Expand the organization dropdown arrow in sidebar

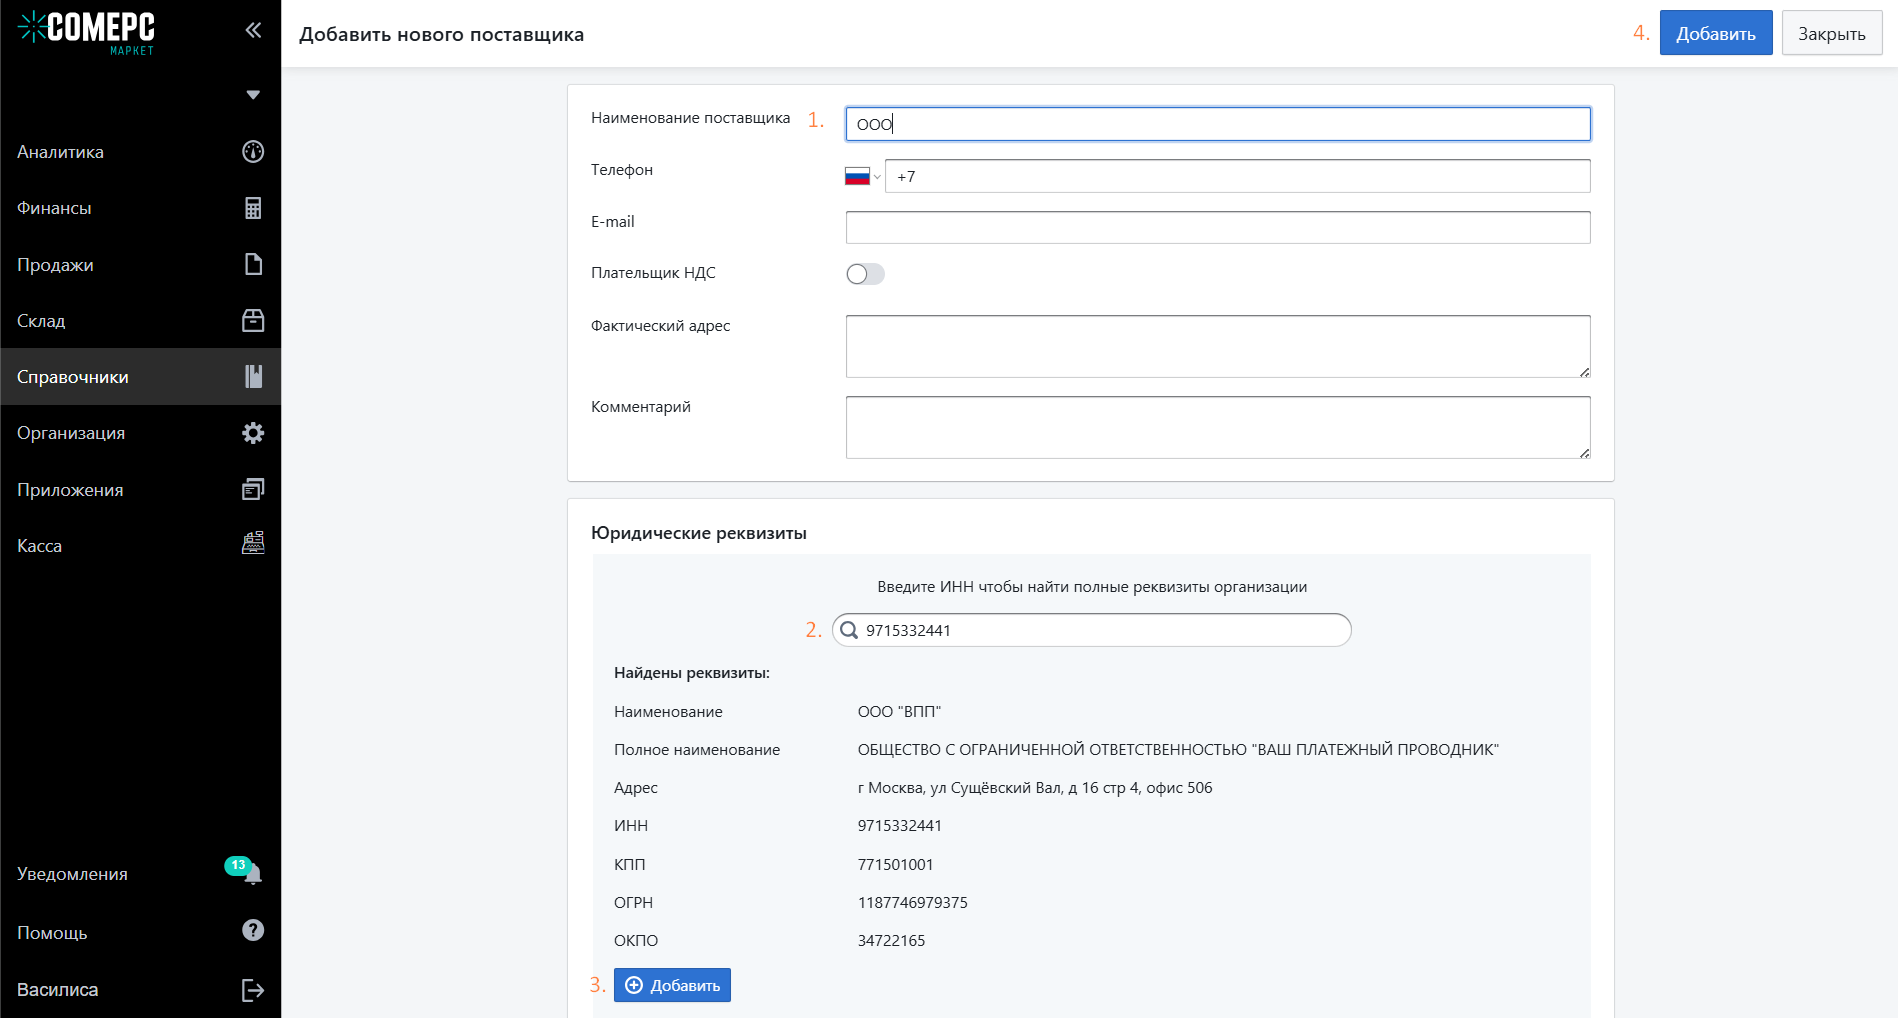[253, 95]
